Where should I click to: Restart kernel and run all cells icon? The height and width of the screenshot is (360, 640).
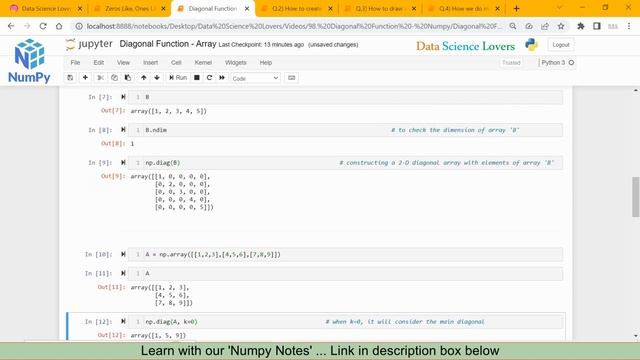[x=222, y=78]
